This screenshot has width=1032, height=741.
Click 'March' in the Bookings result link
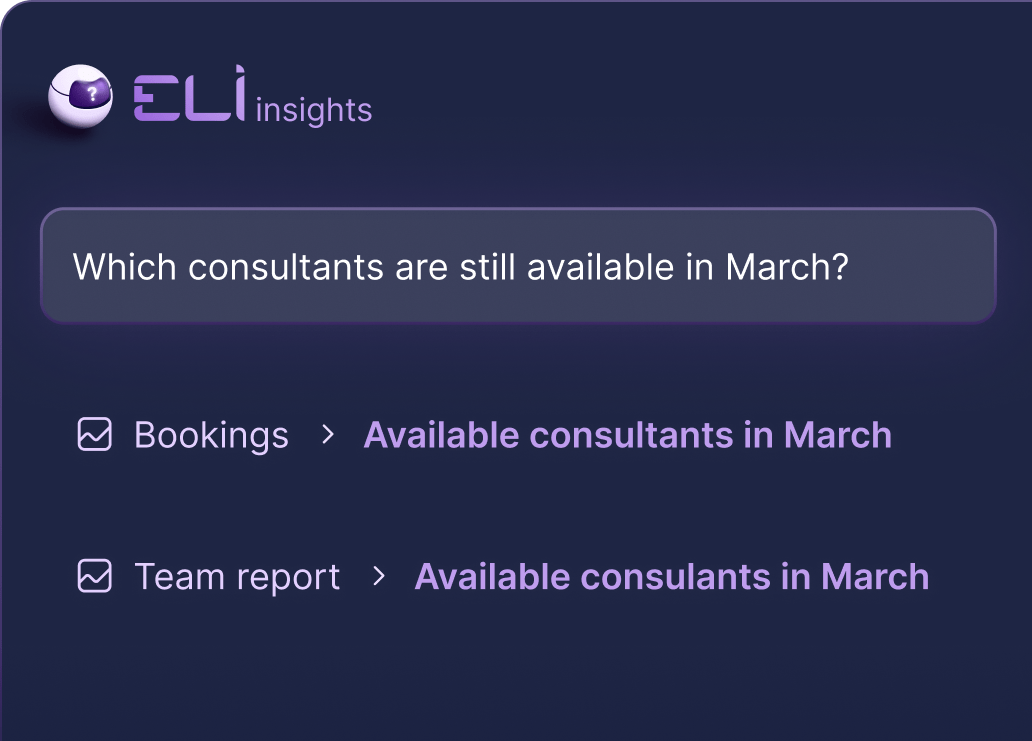pos(838,435)
